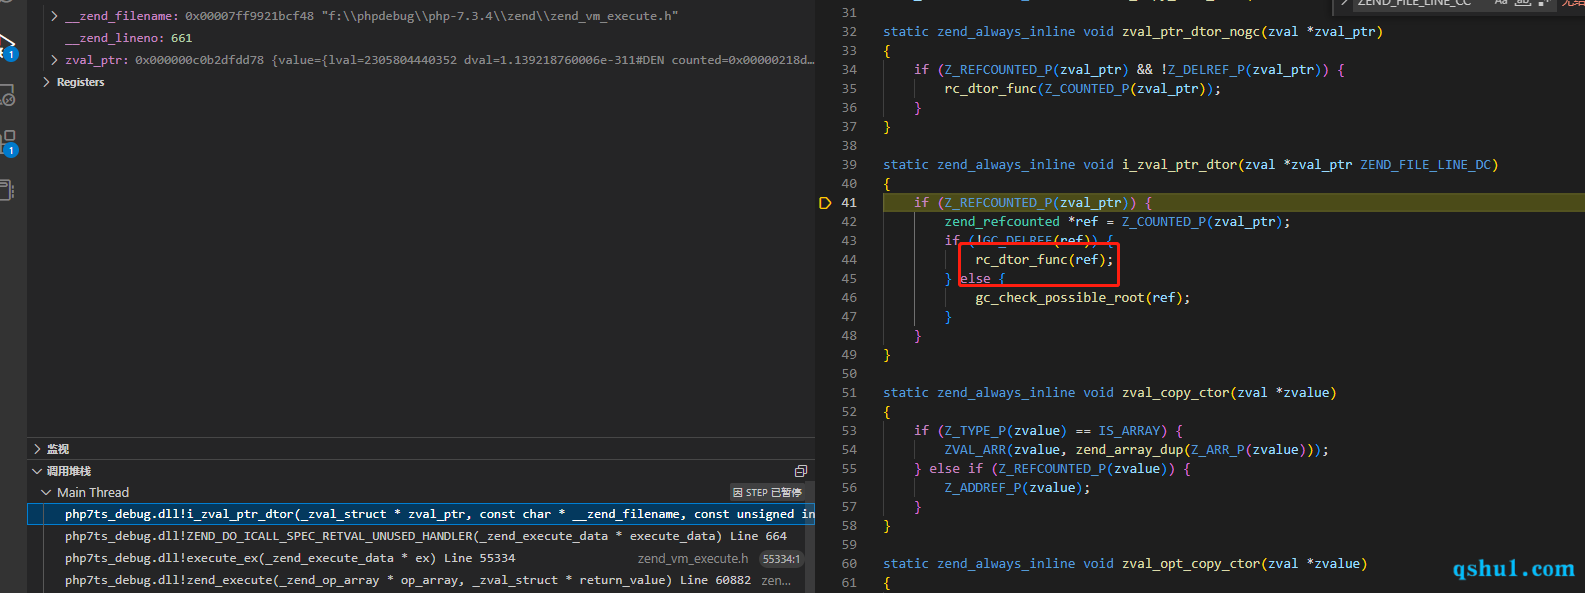Click the __zend_lineno: 661 variable
This screenshot has height=593, width=1585.
click(128, 38)
